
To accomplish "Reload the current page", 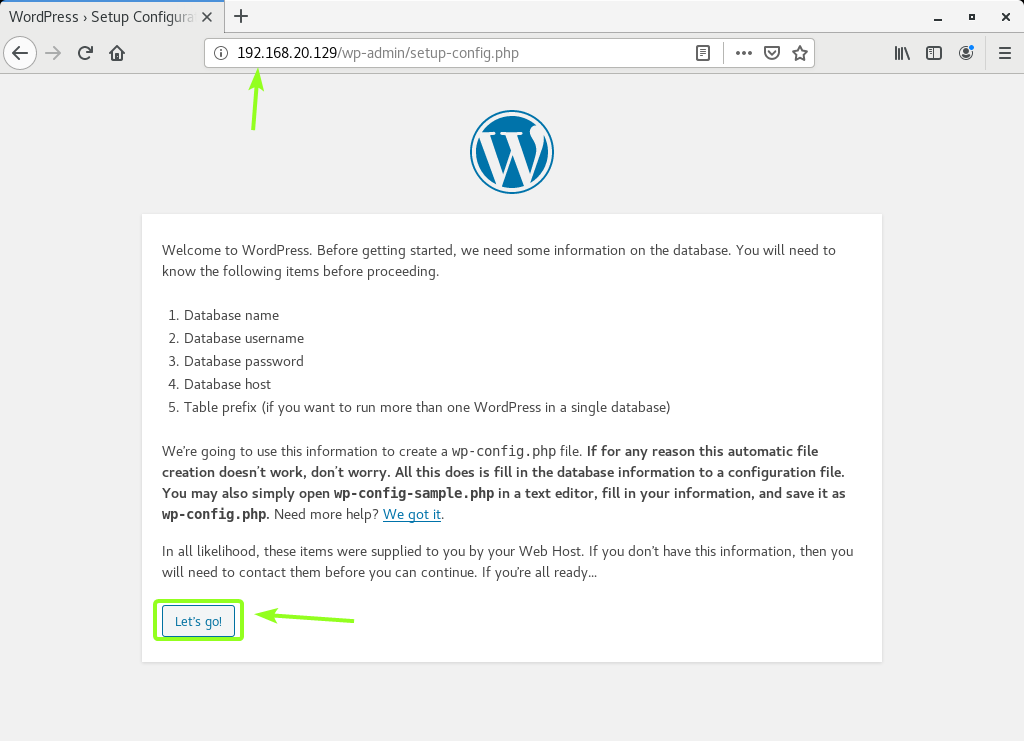I will click(85, 53).
